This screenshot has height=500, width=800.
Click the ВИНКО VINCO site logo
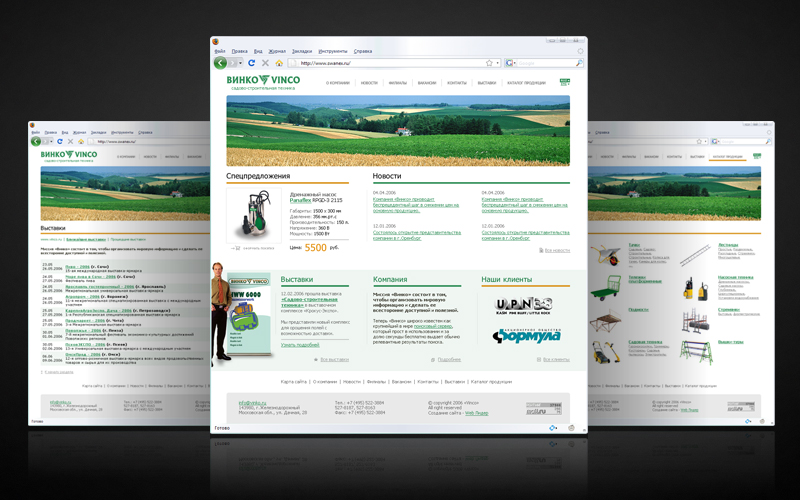[x=263, y=80]
